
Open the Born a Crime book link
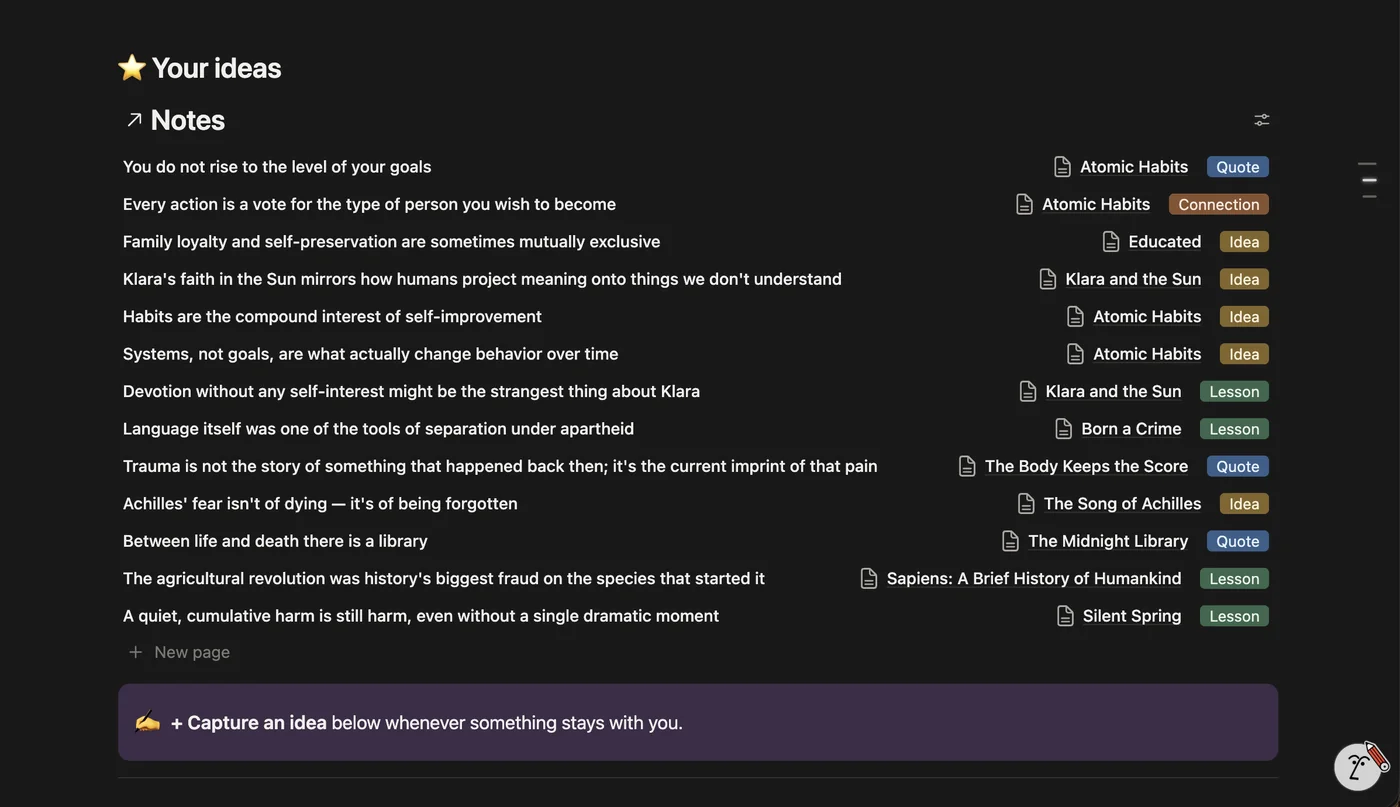pos(1131,429)
